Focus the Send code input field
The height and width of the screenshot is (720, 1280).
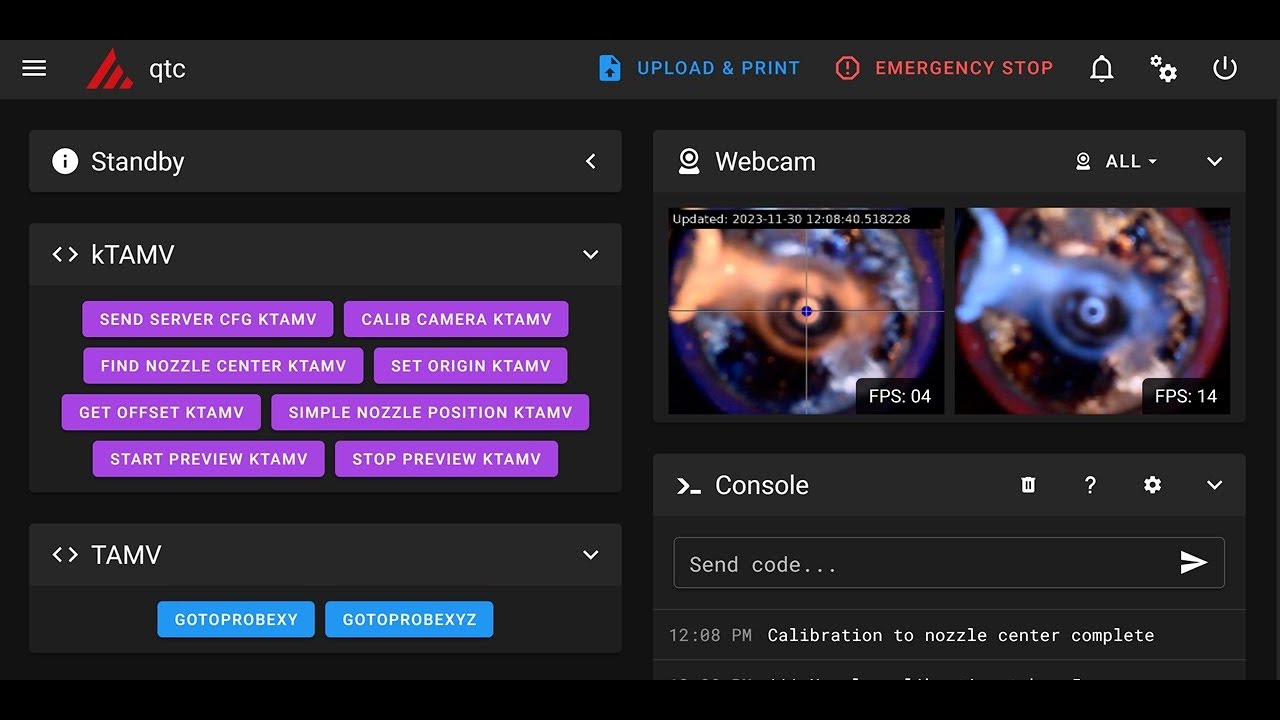coord(949,563)
